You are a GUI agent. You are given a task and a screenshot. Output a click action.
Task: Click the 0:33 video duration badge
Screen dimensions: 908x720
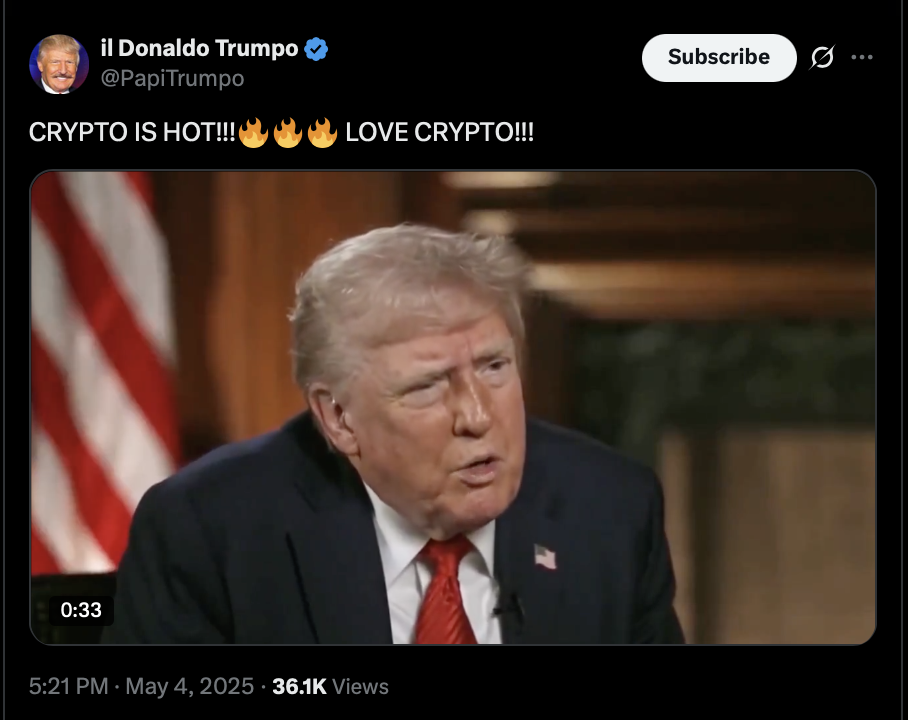[81, 610]
